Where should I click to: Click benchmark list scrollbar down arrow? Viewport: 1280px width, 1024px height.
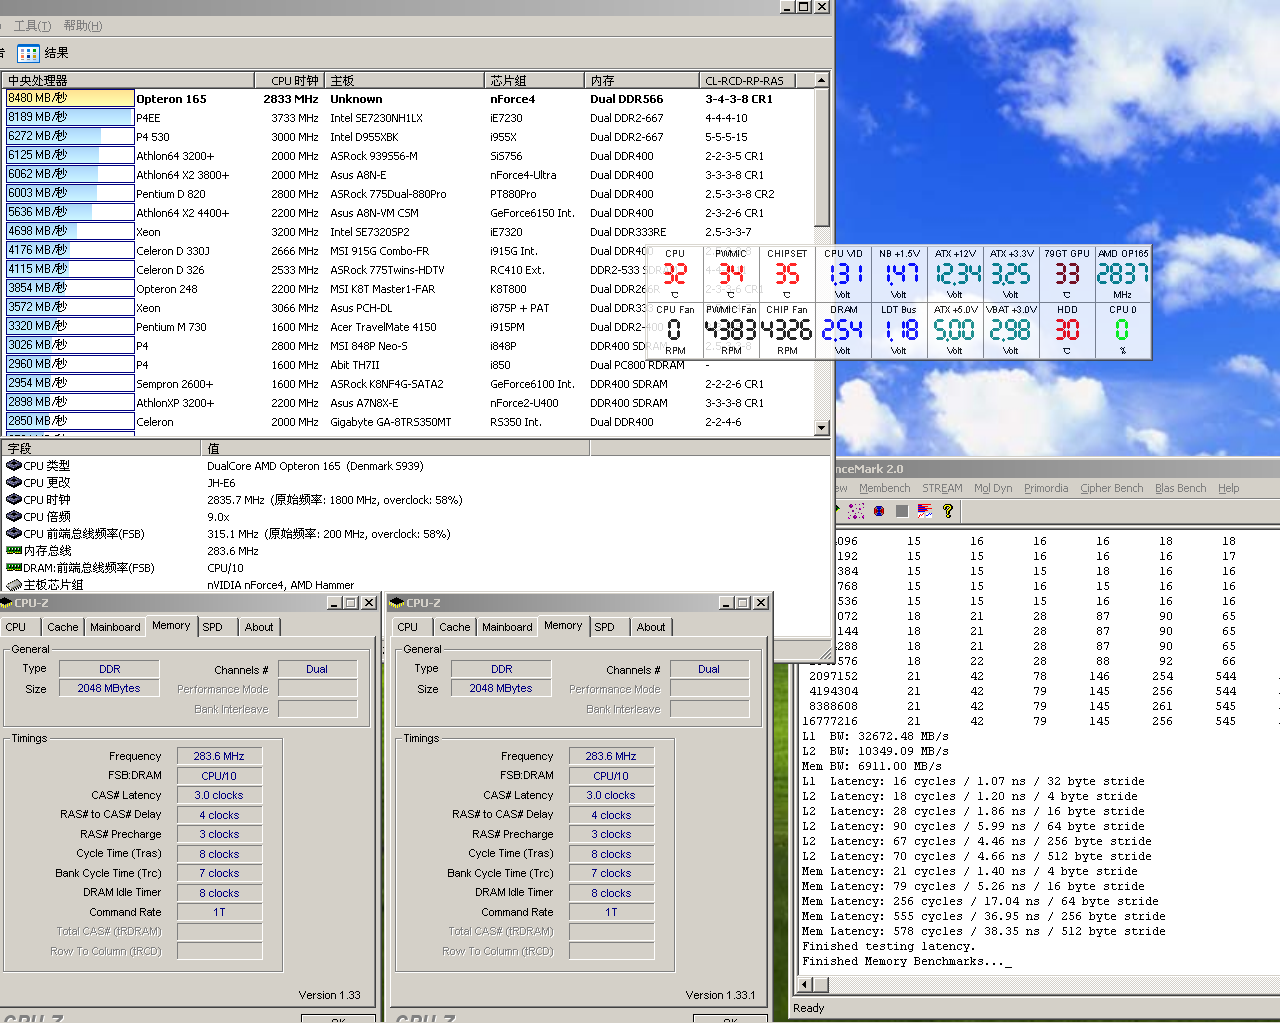(822, 428)
